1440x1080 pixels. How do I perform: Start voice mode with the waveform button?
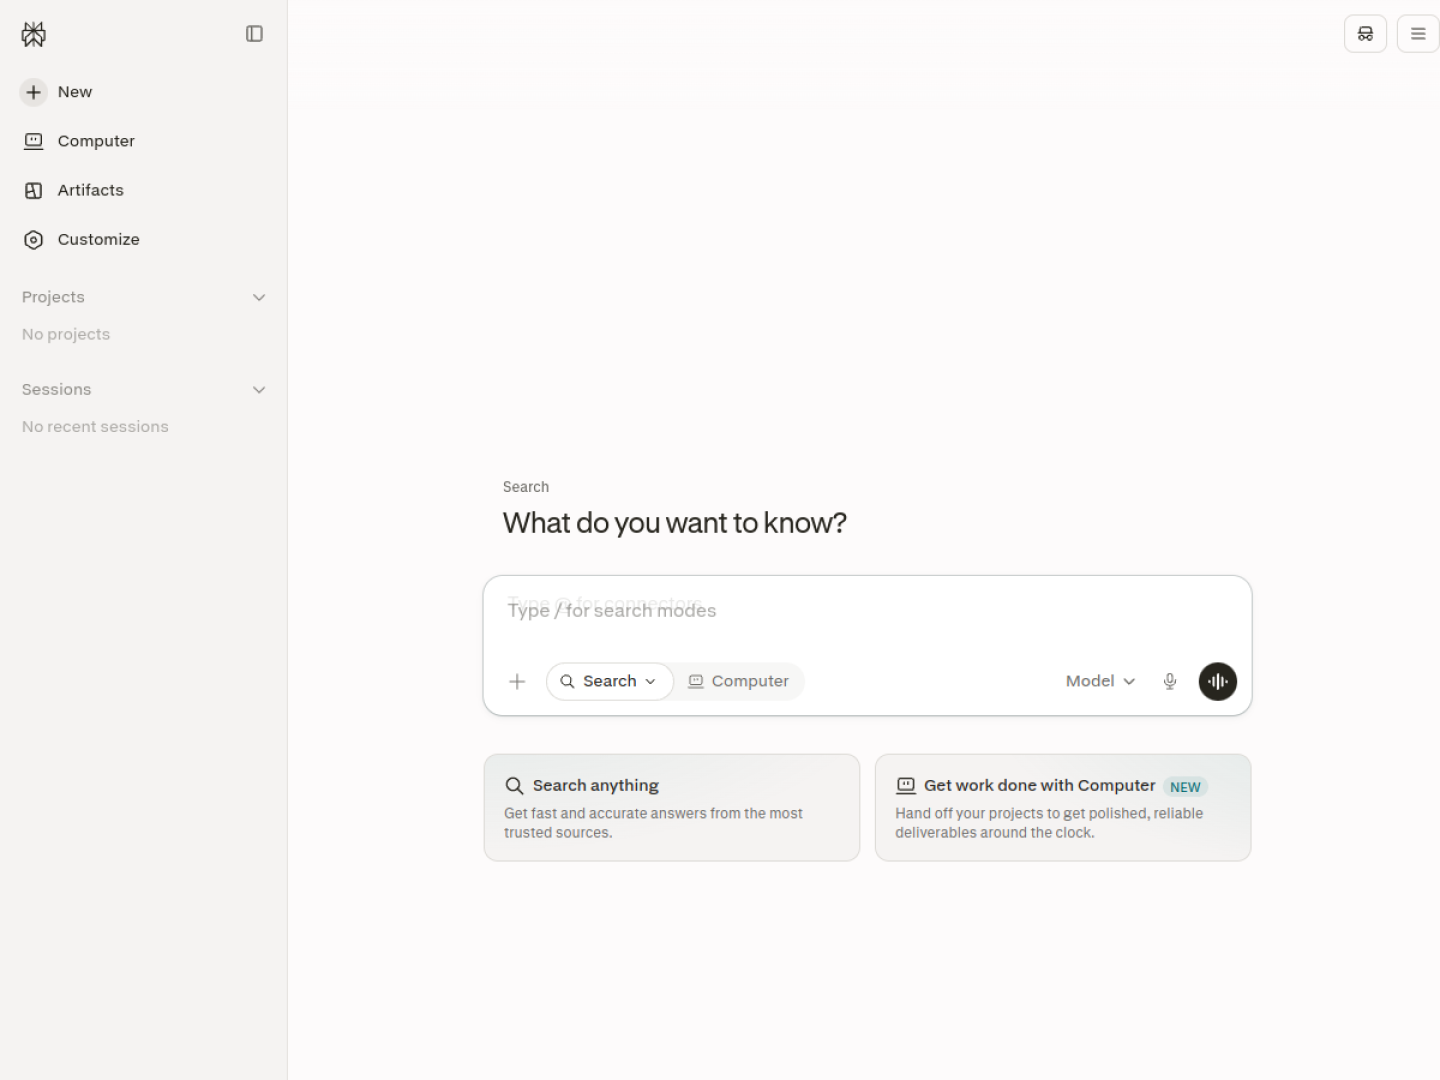pos(1218,682)
